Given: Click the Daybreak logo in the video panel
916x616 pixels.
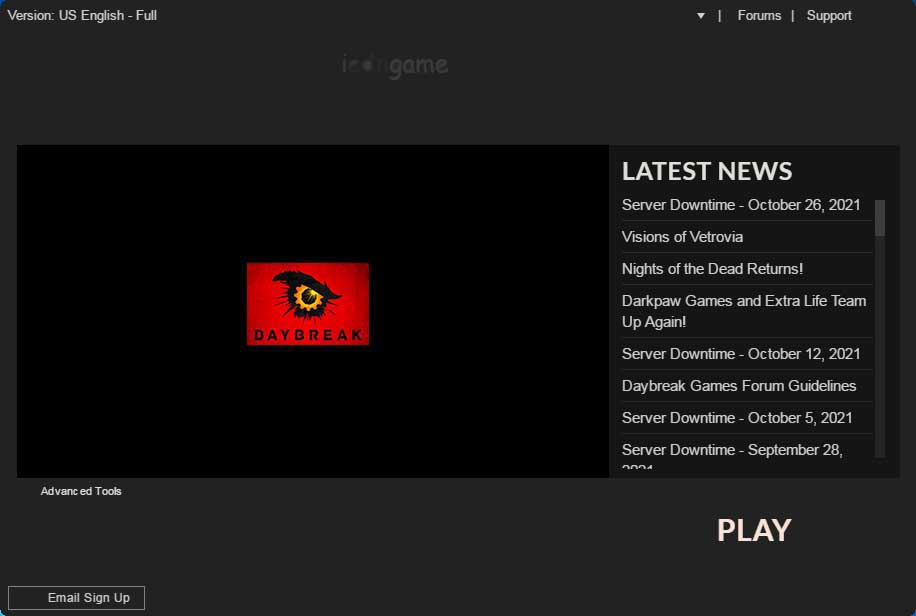Looking at the screenshot, I should 307,304.
